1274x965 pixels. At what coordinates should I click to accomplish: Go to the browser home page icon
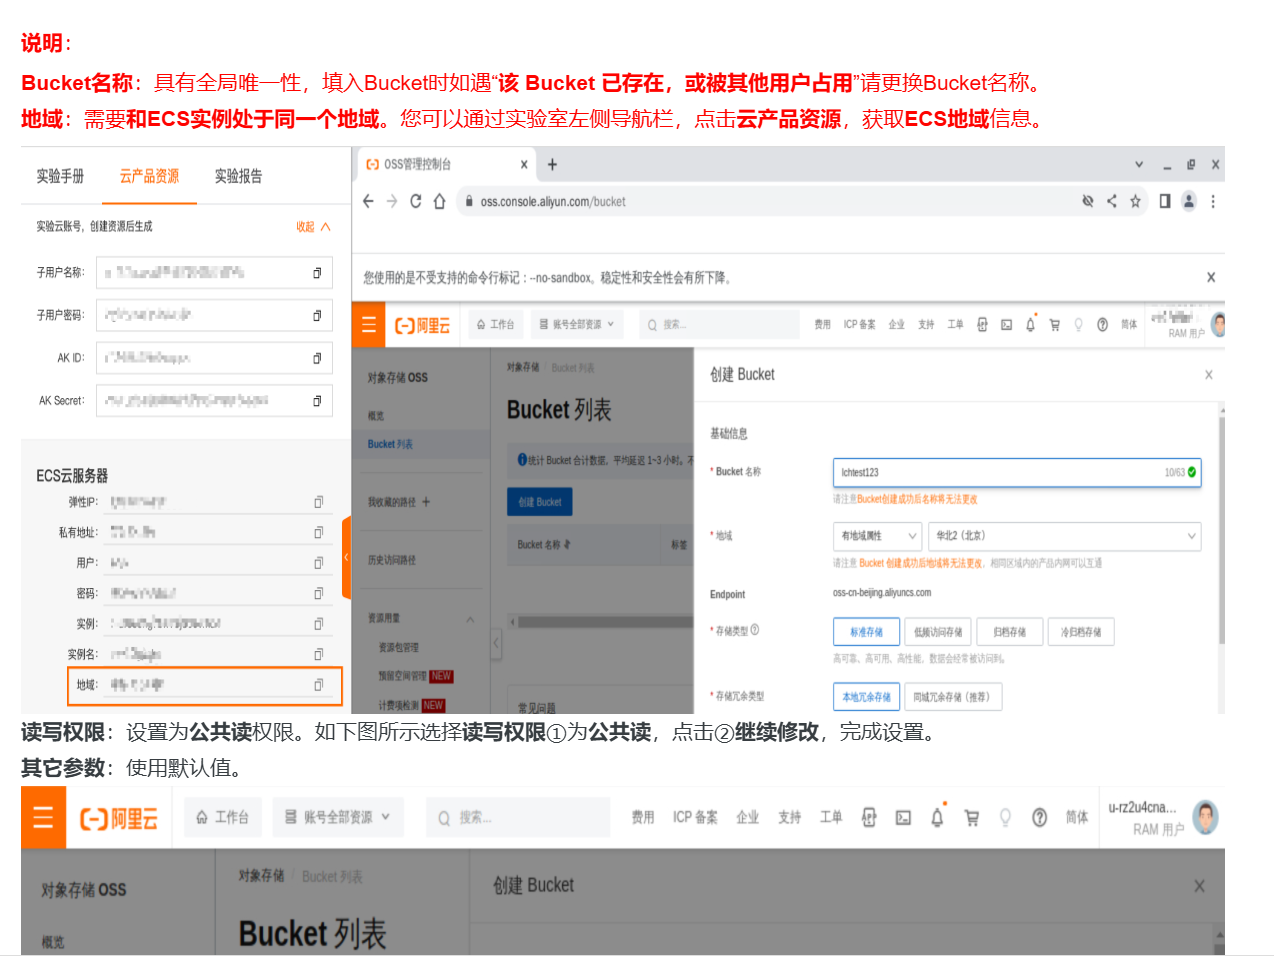coord(439,201)
